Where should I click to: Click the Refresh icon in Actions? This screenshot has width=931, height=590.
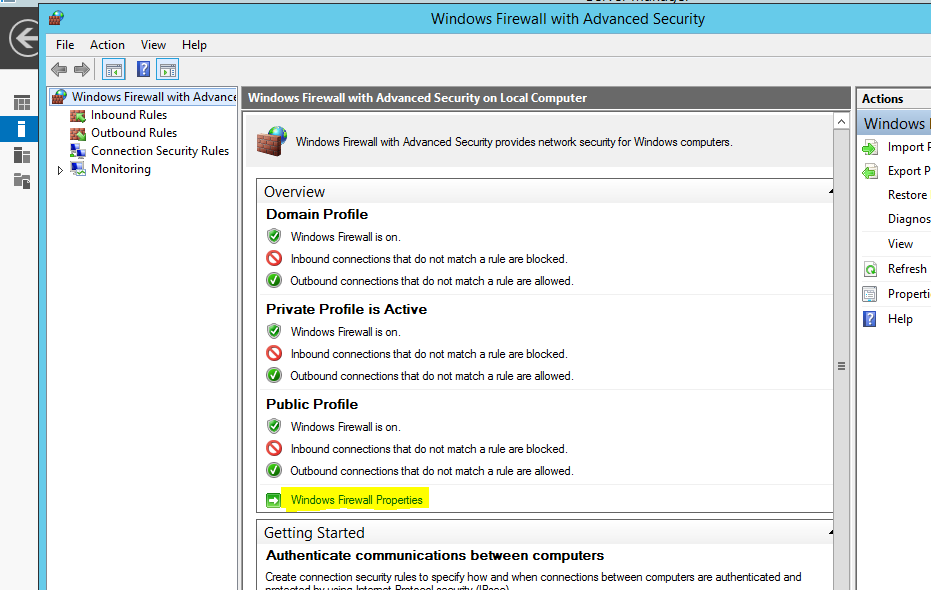[870, 269]
